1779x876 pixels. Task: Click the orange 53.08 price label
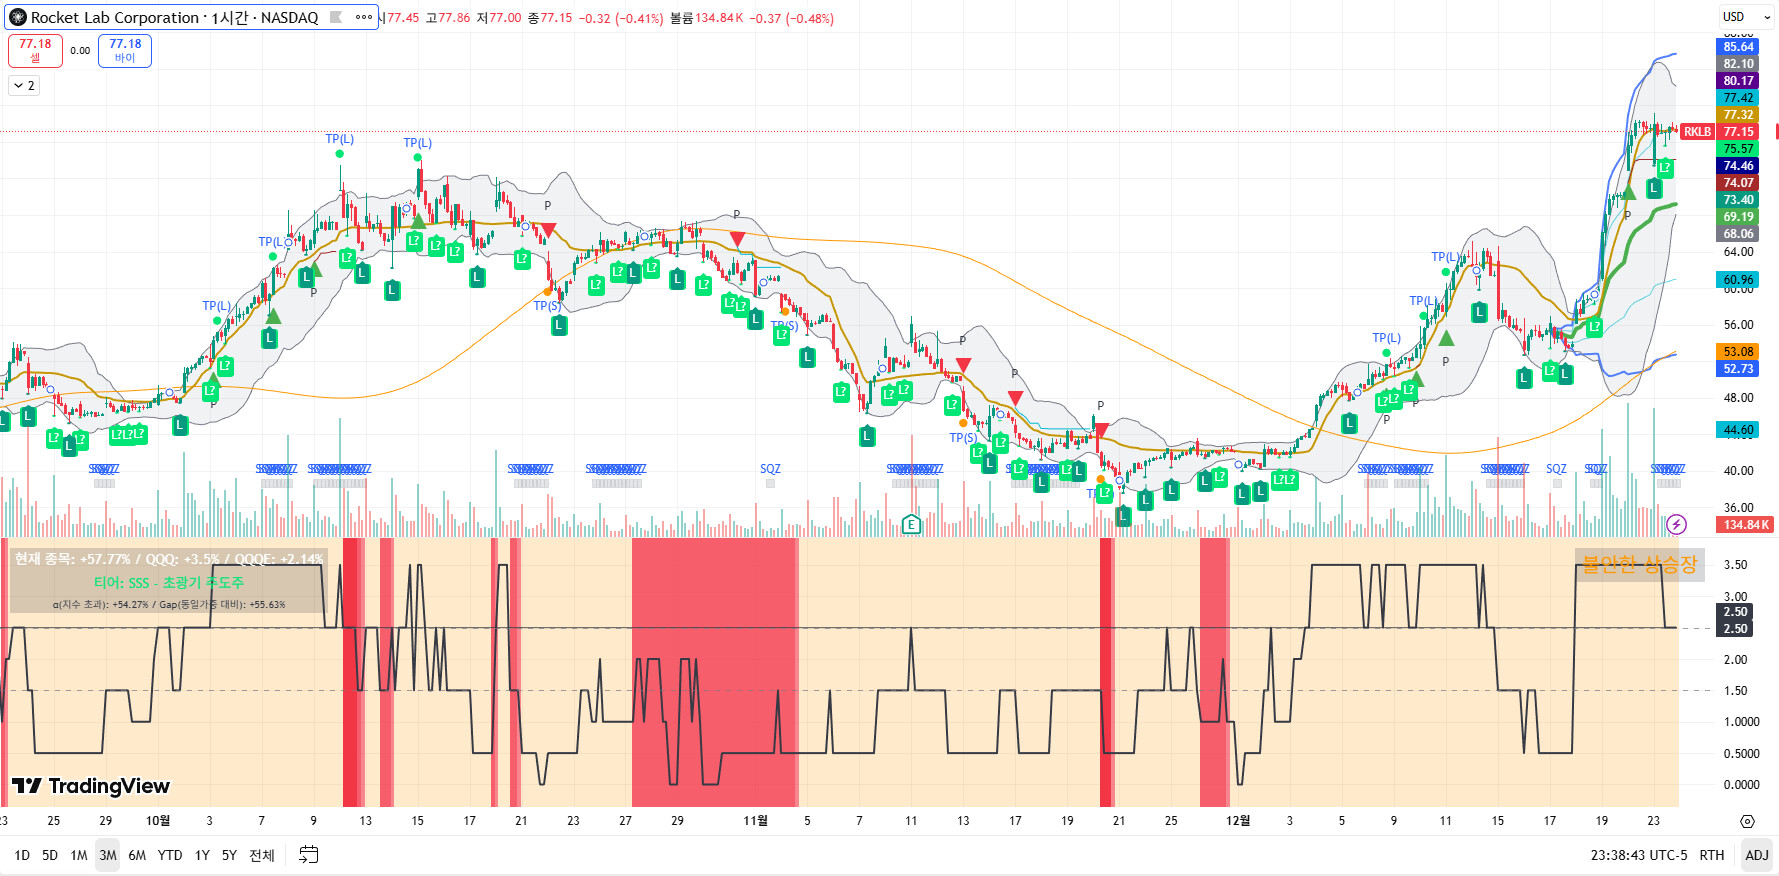click(1739, 352)
